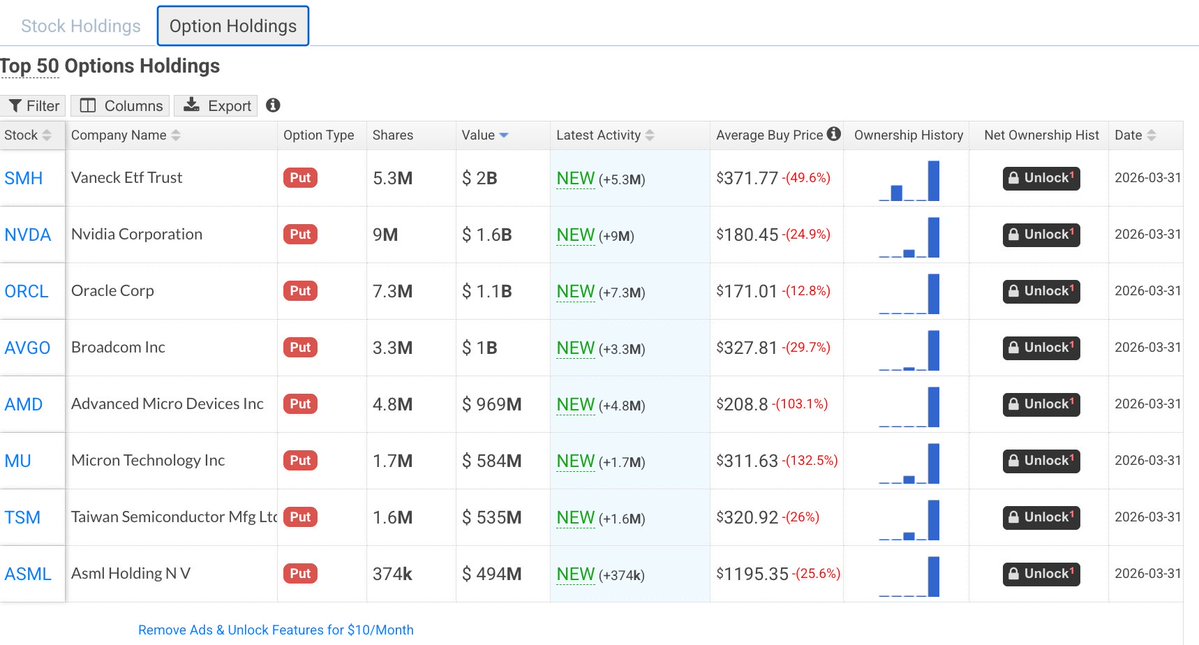
Task: Sort by the Value column
Action: click(x=485, y=135)
